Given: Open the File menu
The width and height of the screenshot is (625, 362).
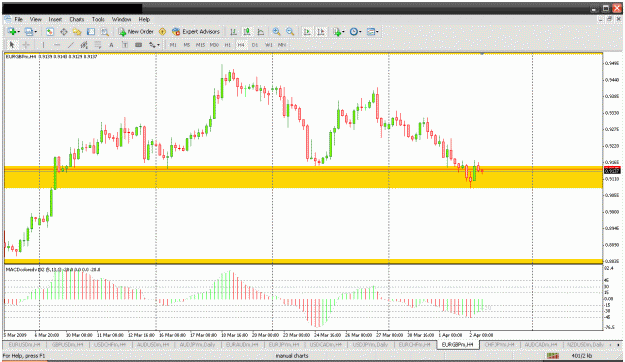Looking at the screenshot, I should pyautogui.click(x=18, y=19).
